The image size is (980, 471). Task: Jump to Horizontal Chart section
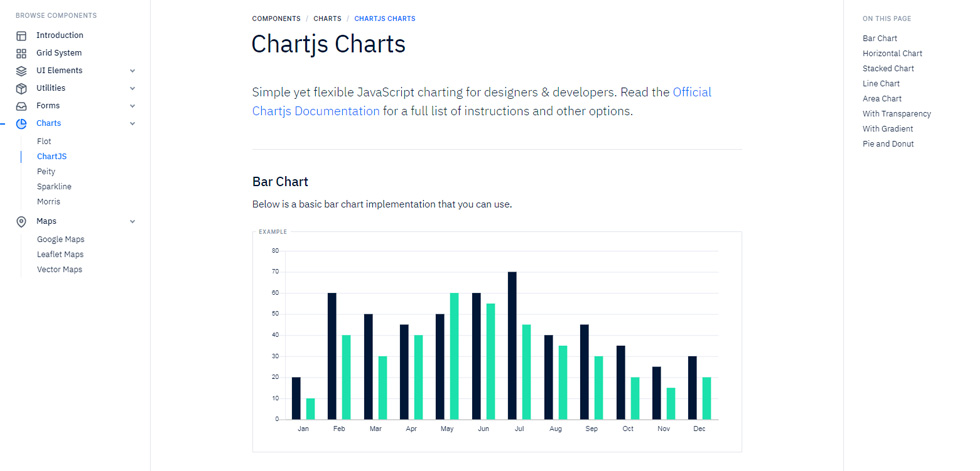pyautogui.click(x=892, y=53)
